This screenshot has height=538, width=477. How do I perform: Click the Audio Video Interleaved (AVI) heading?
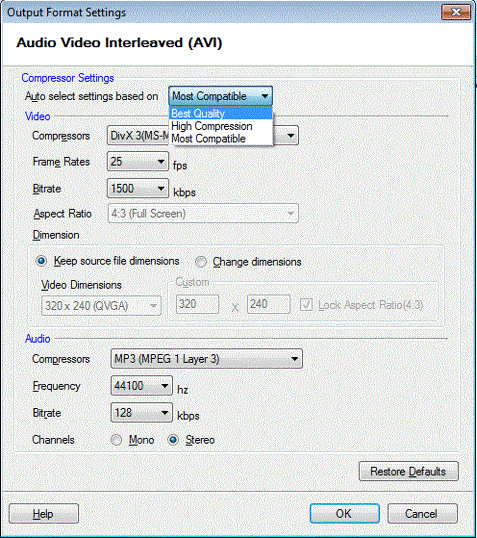pos(119,43)
